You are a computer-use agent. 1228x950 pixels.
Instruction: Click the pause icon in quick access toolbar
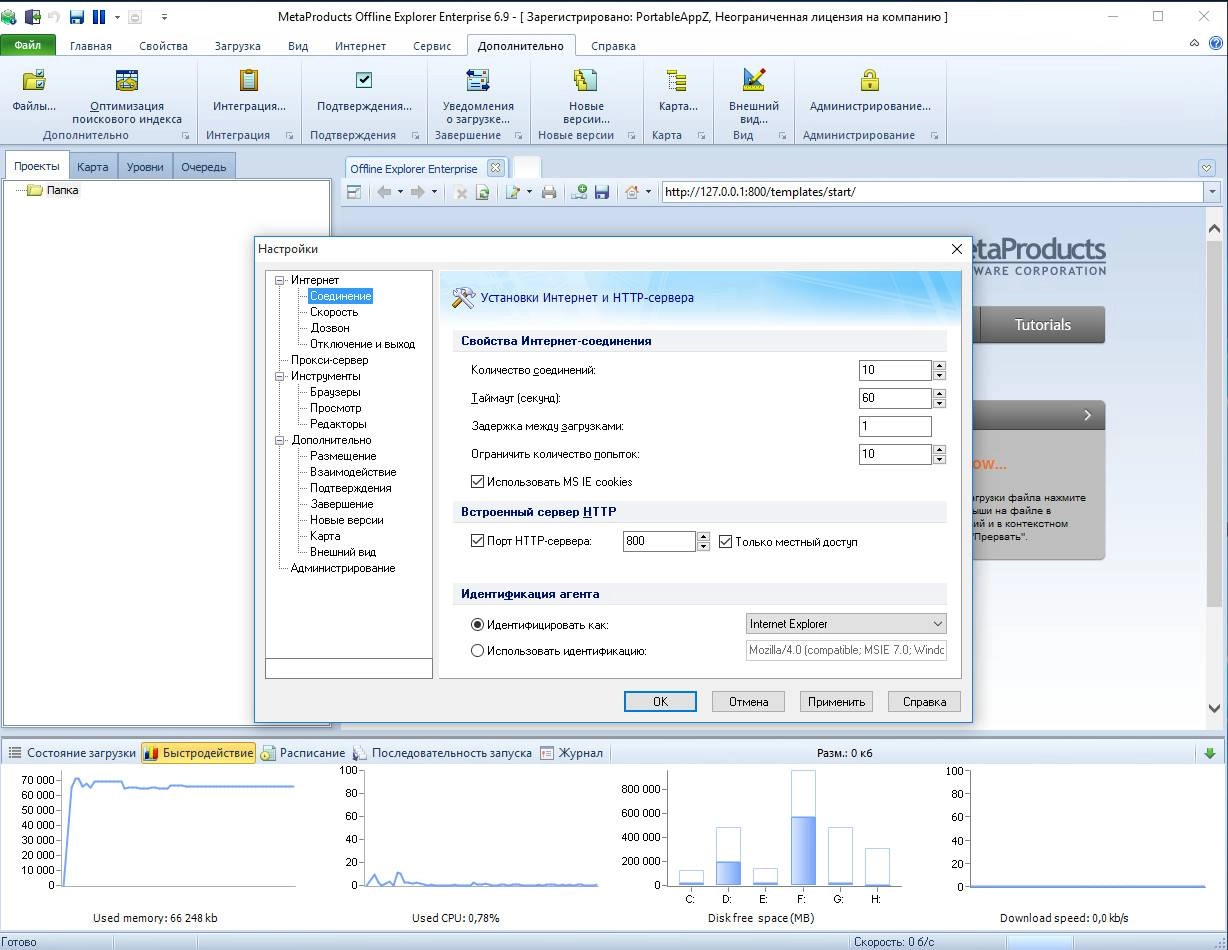point(99,17)
